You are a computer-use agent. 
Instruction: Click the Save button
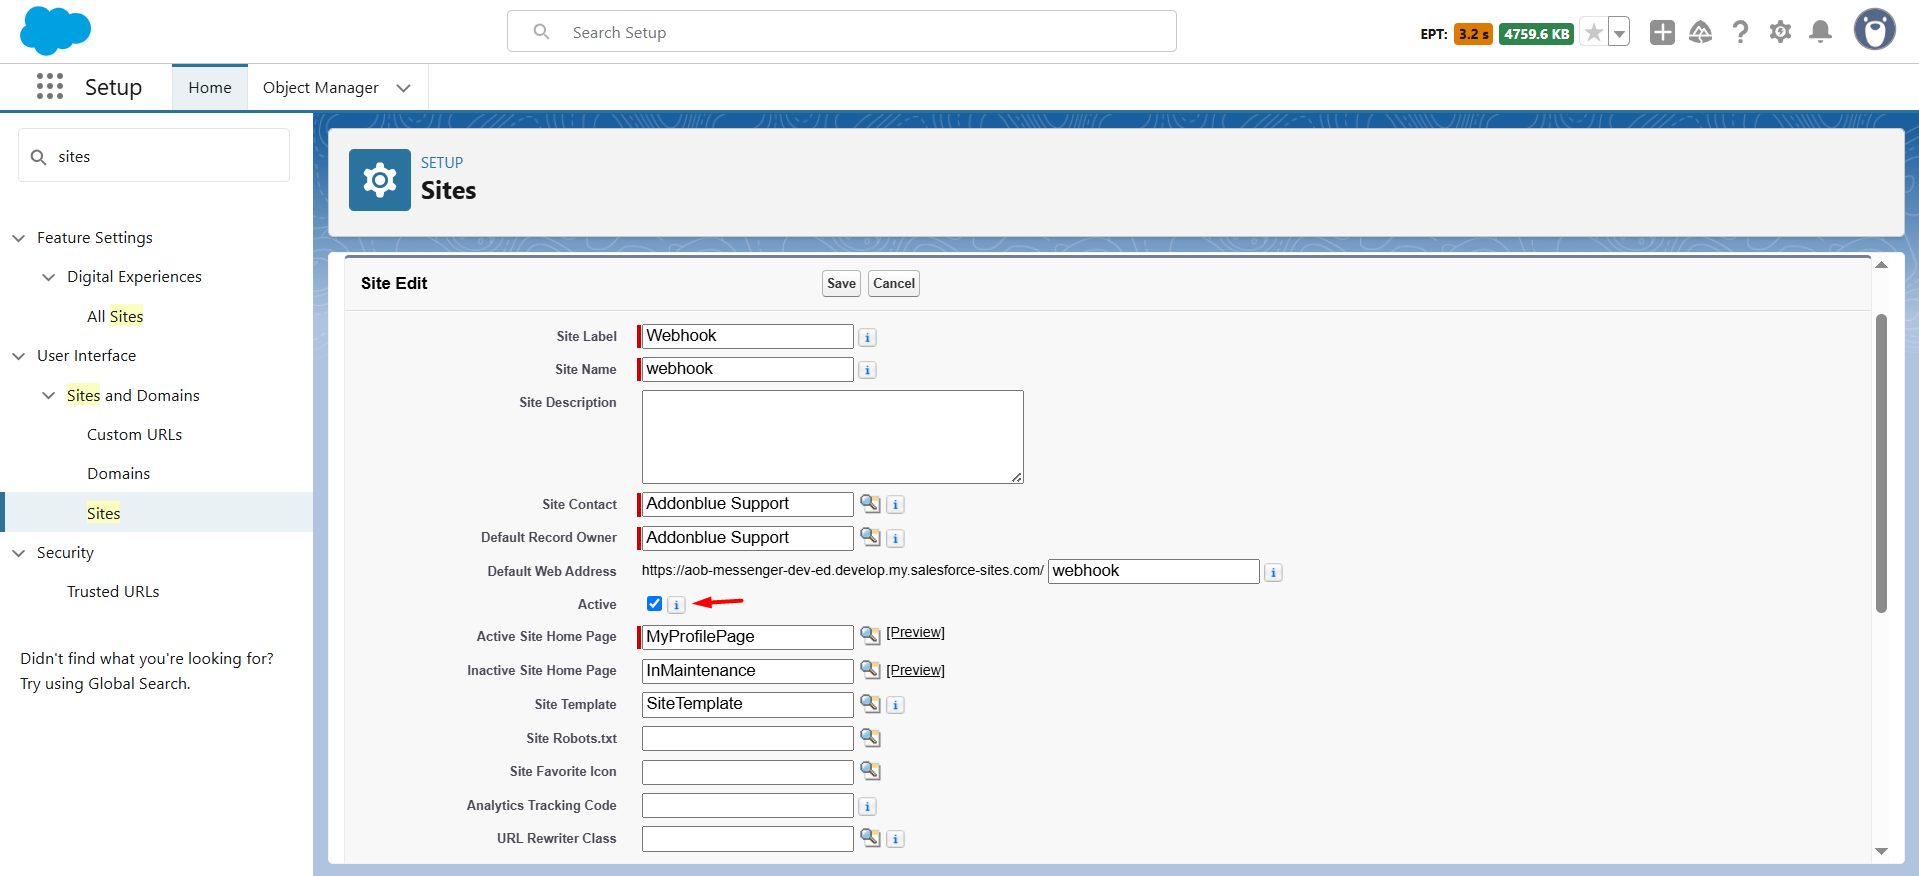(x=841, y=283)
